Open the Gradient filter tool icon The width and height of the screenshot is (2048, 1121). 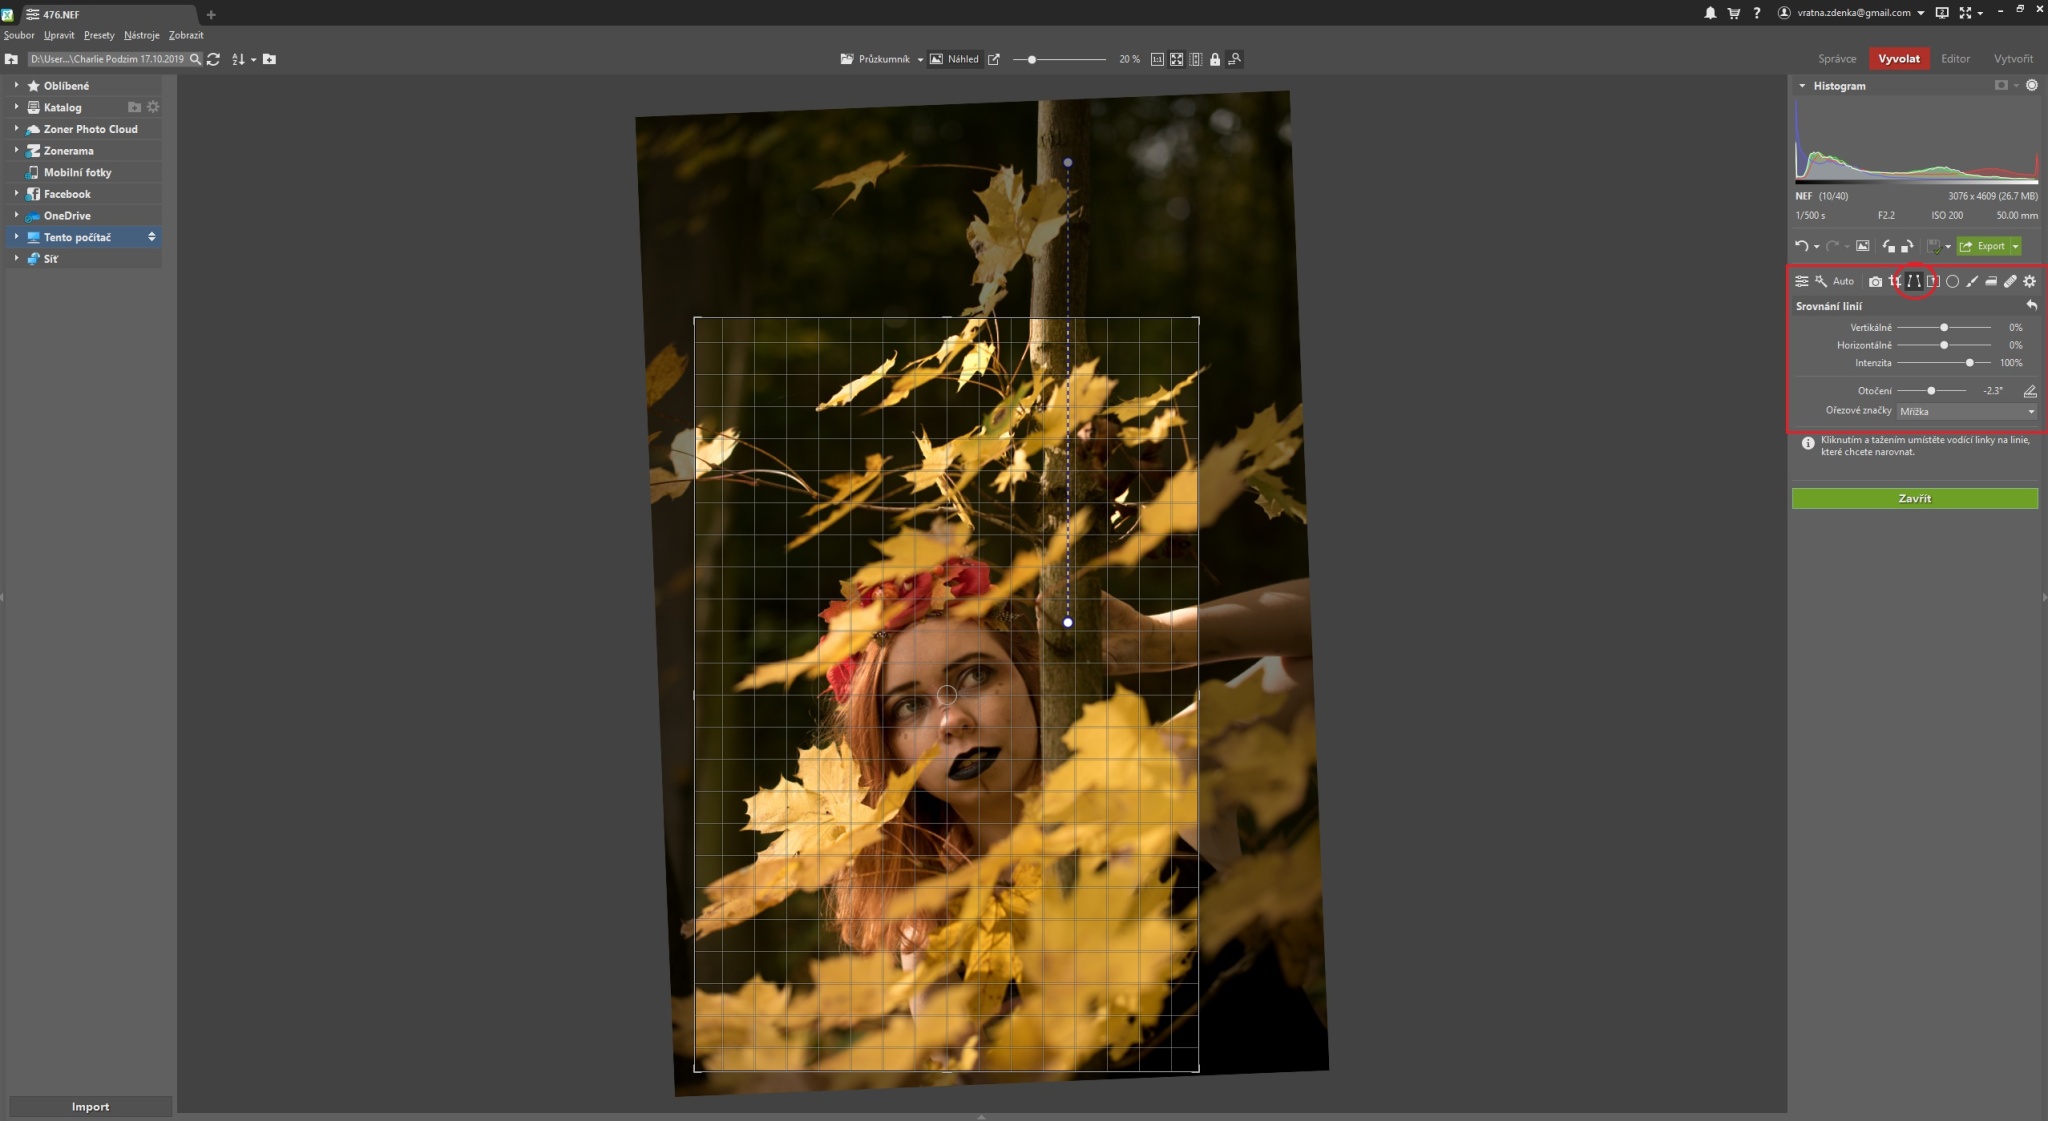coord(1933,281)
